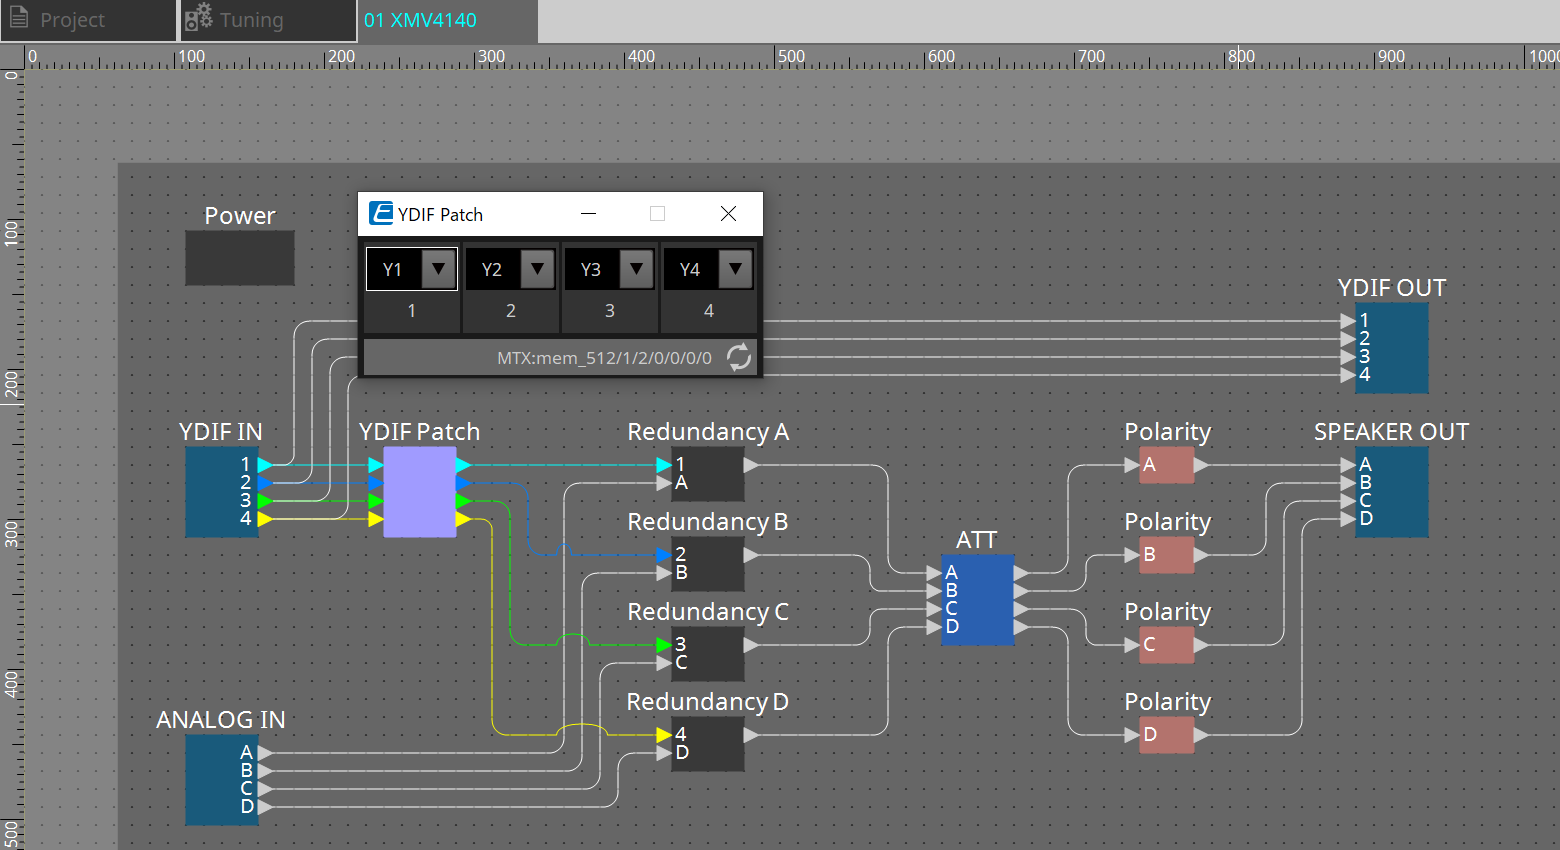1560x850 pixels.
Task: Click the Redundancy D block
Action: (x=712, y=744)
